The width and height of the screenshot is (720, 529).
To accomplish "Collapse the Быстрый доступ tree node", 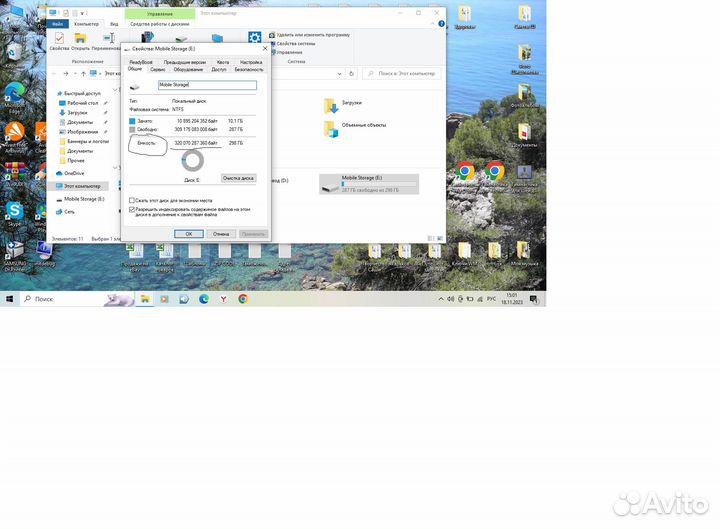I will coord(58,92).
